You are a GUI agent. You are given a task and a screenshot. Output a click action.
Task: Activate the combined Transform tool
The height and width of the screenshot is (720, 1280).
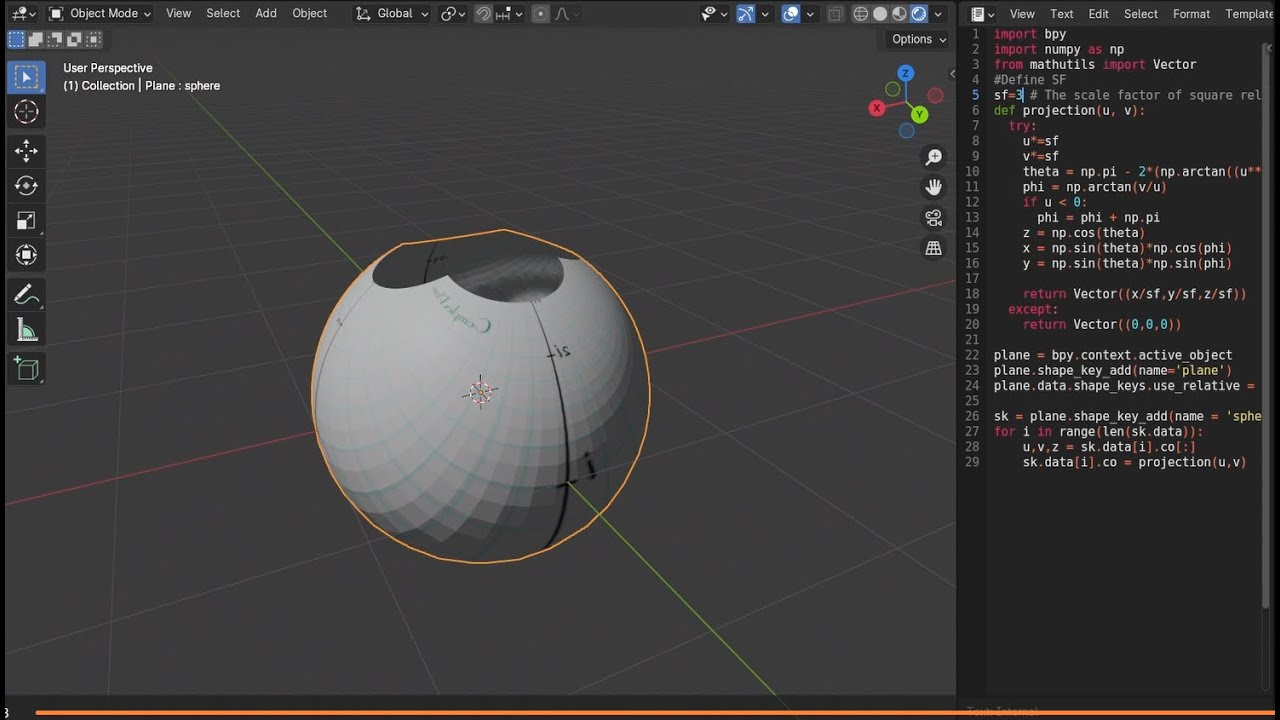(27, 255)
